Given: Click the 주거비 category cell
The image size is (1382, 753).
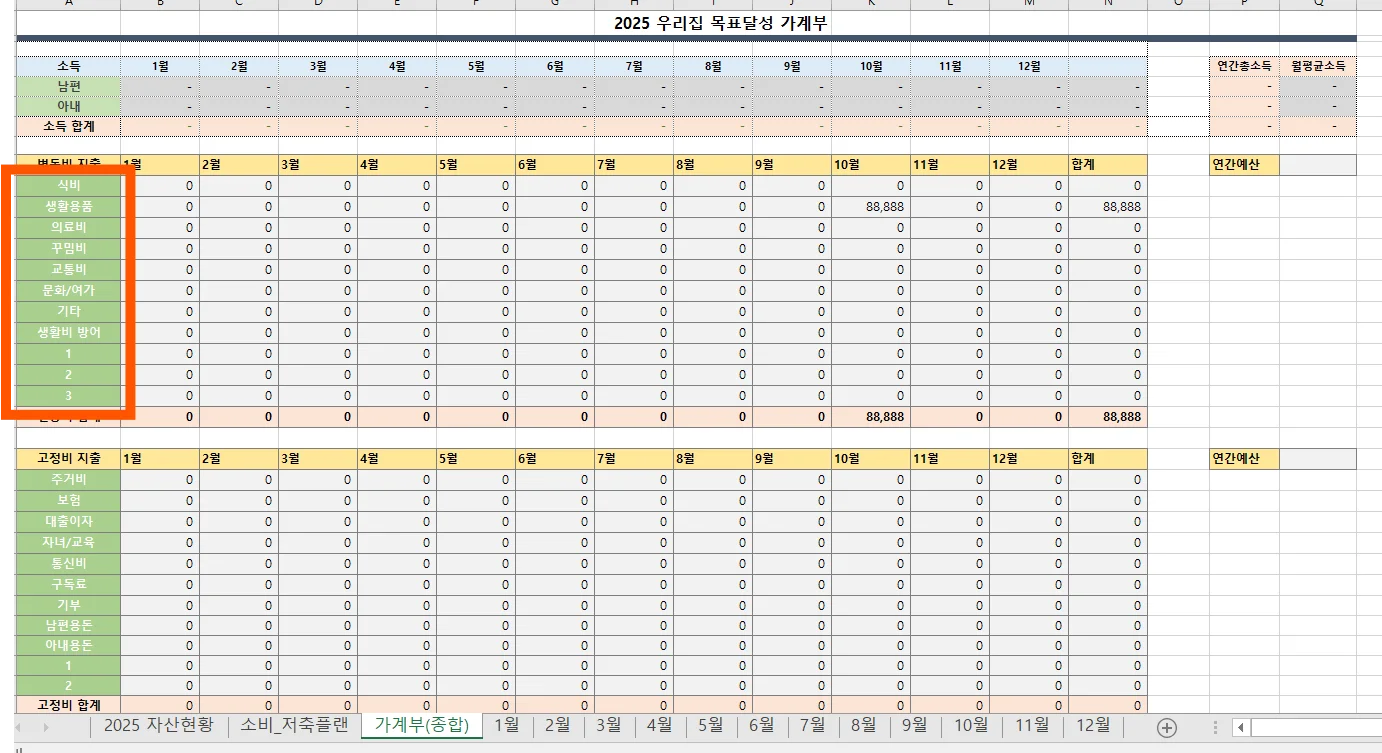Looking at the screenshot, I should click(x=68, y=479).
